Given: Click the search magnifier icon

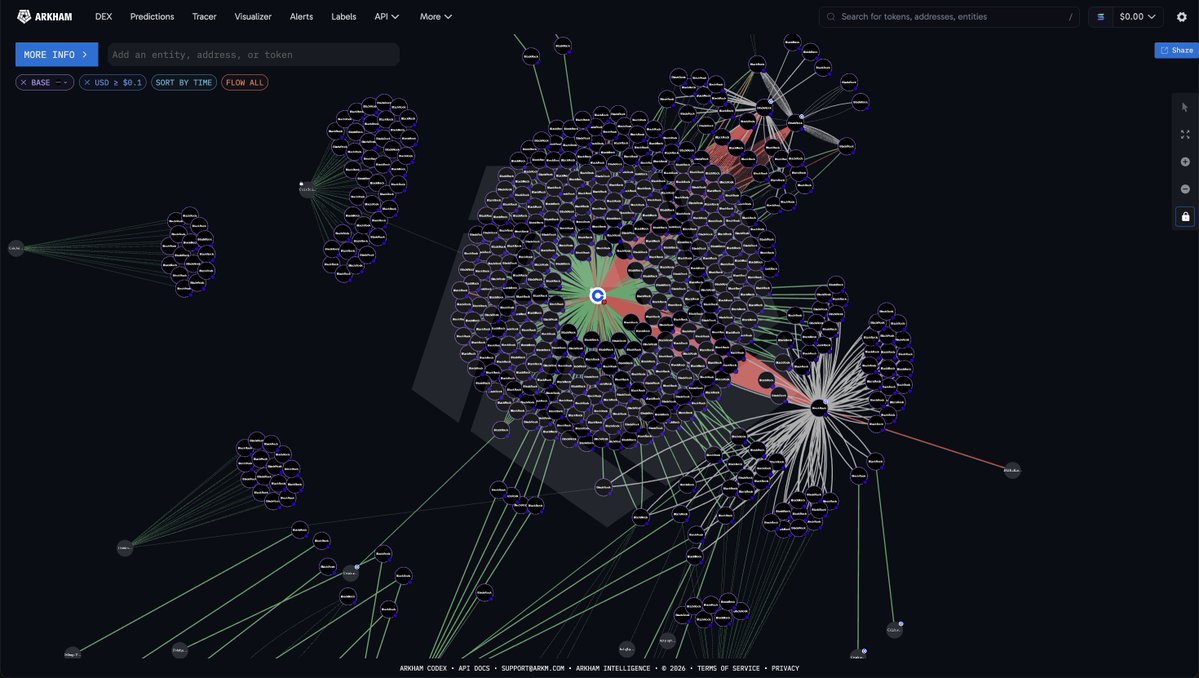Looking at the screenshot, I should (x=831, y=17).
